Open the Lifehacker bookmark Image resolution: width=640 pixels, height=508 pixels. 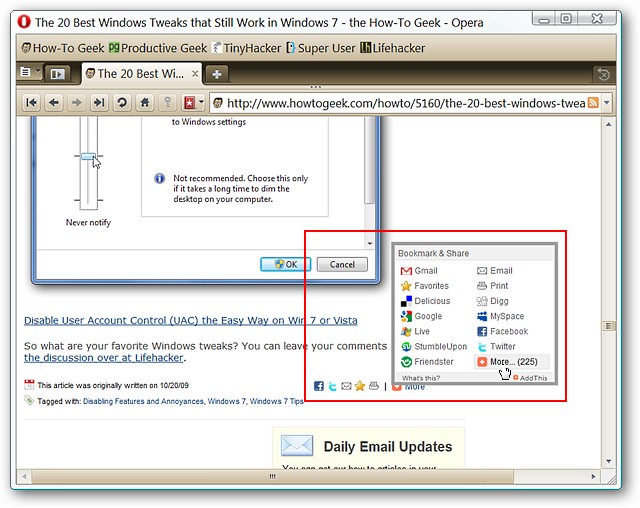[393, 48]
